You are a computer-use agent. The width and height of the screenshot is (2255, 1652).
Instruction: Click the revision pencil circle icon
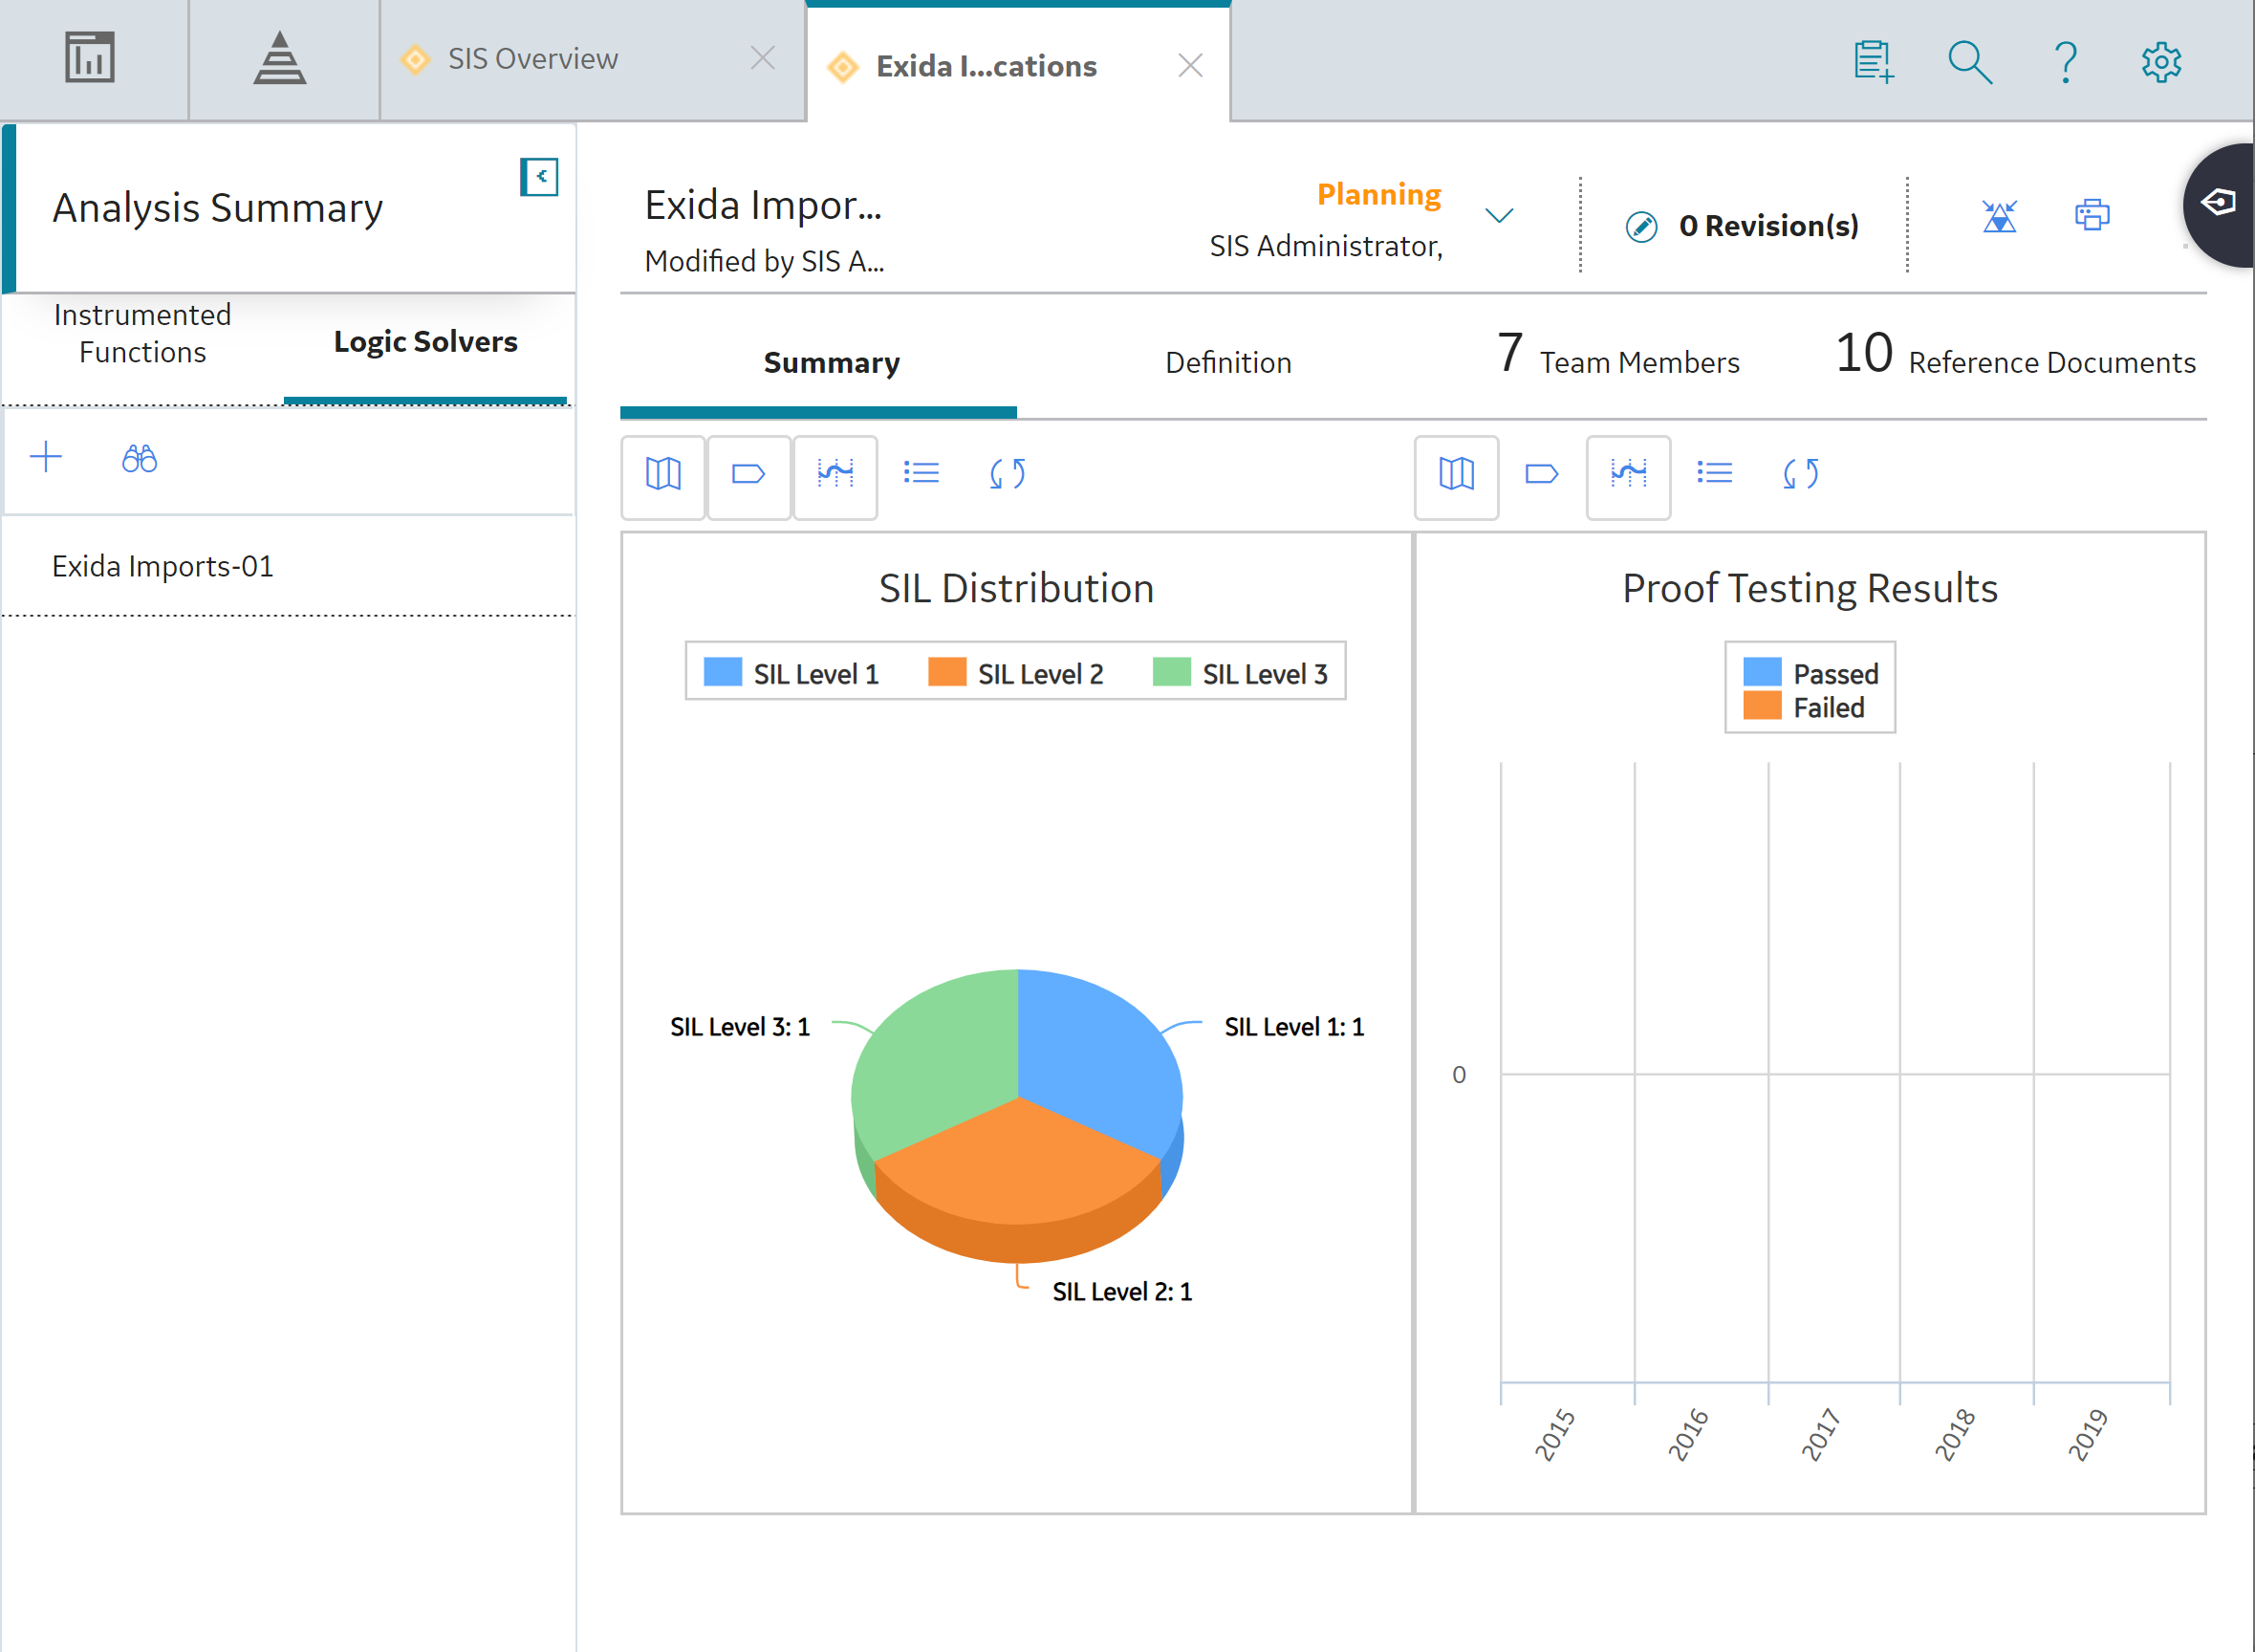[x=1641, y=227]
